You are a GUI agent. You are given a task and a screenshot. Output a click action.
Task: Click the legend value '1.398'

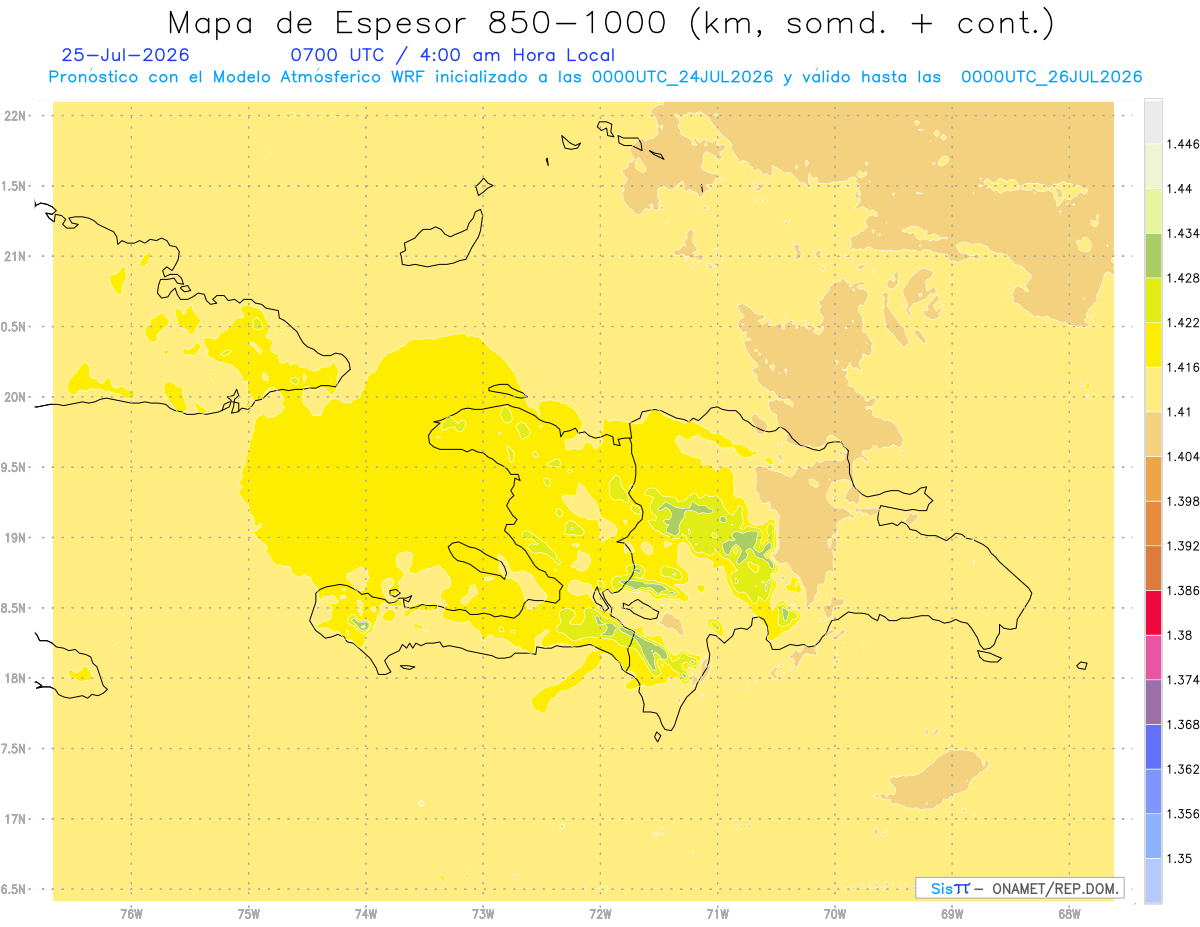[1184, 501]
